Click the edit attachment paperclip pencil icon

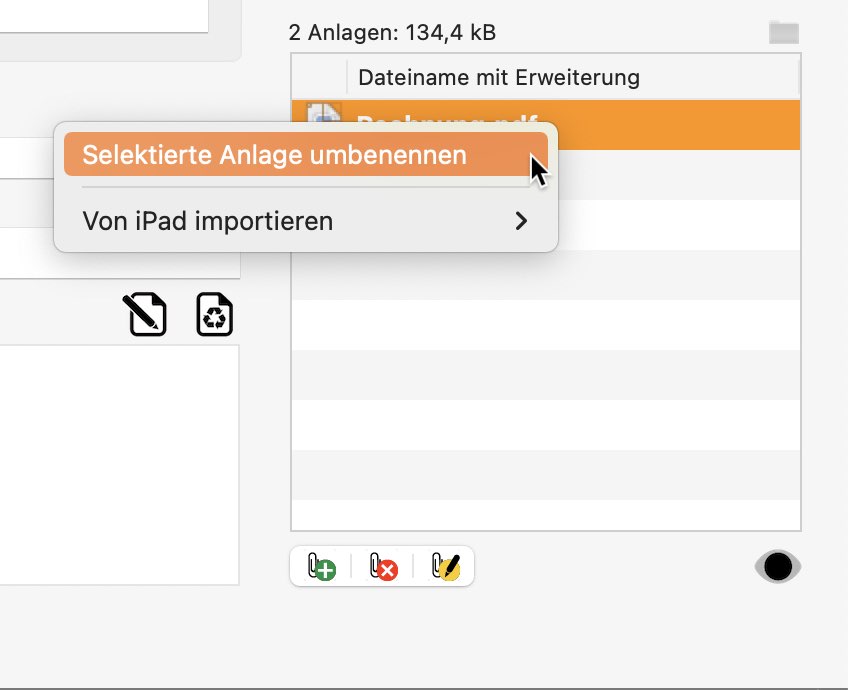[445, 567]
